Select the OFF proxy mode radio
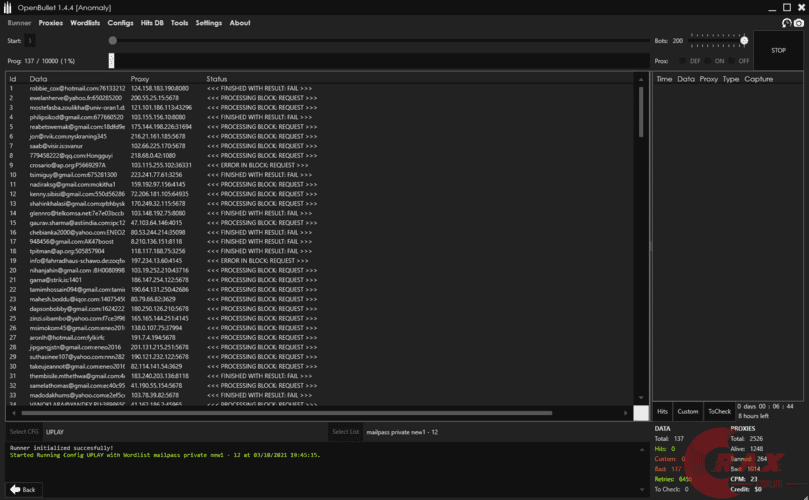This screenshot has height=500, width=809. 732,61
